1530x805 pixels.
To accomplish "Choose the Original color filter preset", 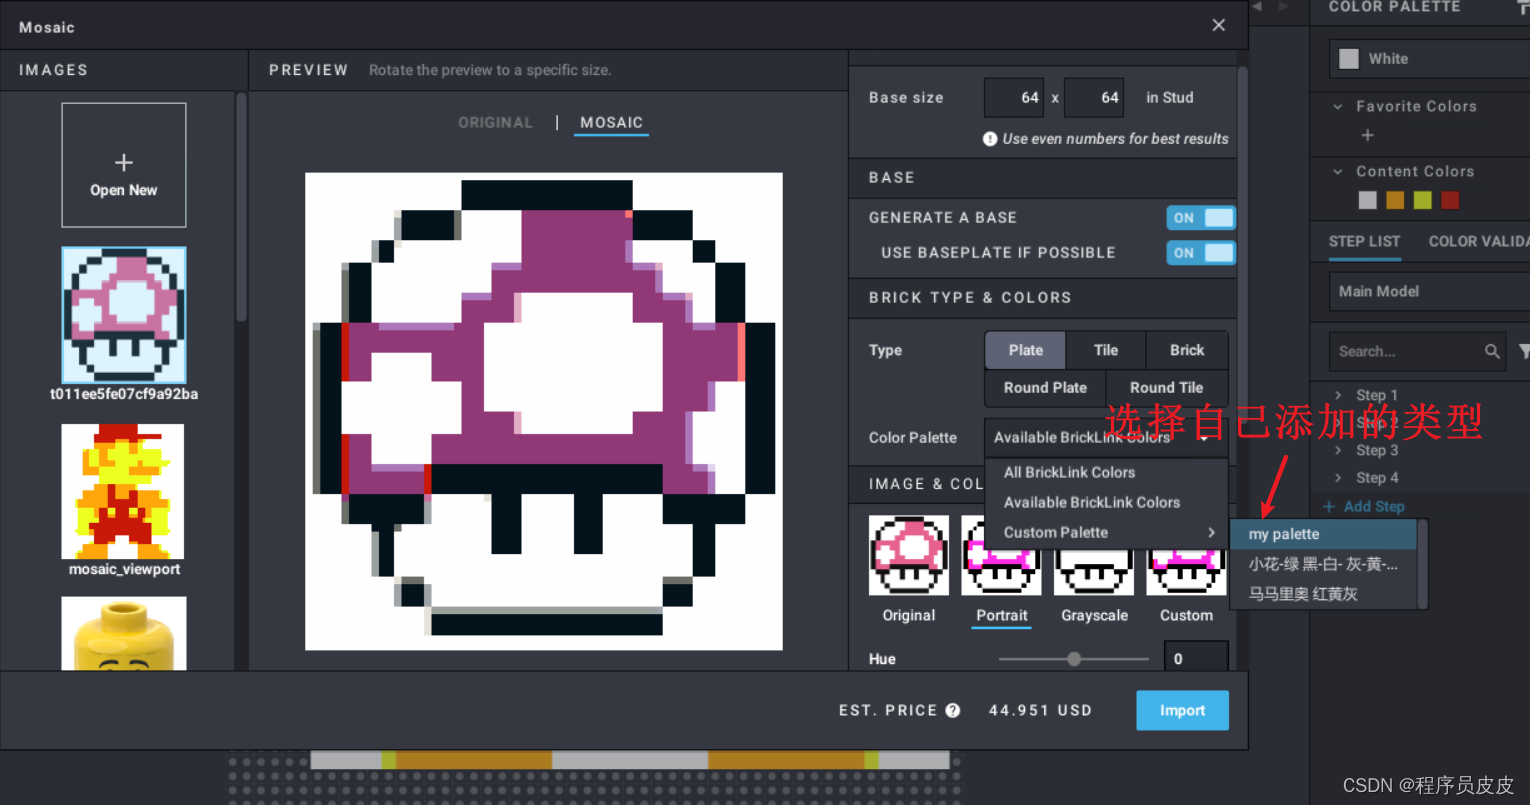I will (908, 556).
